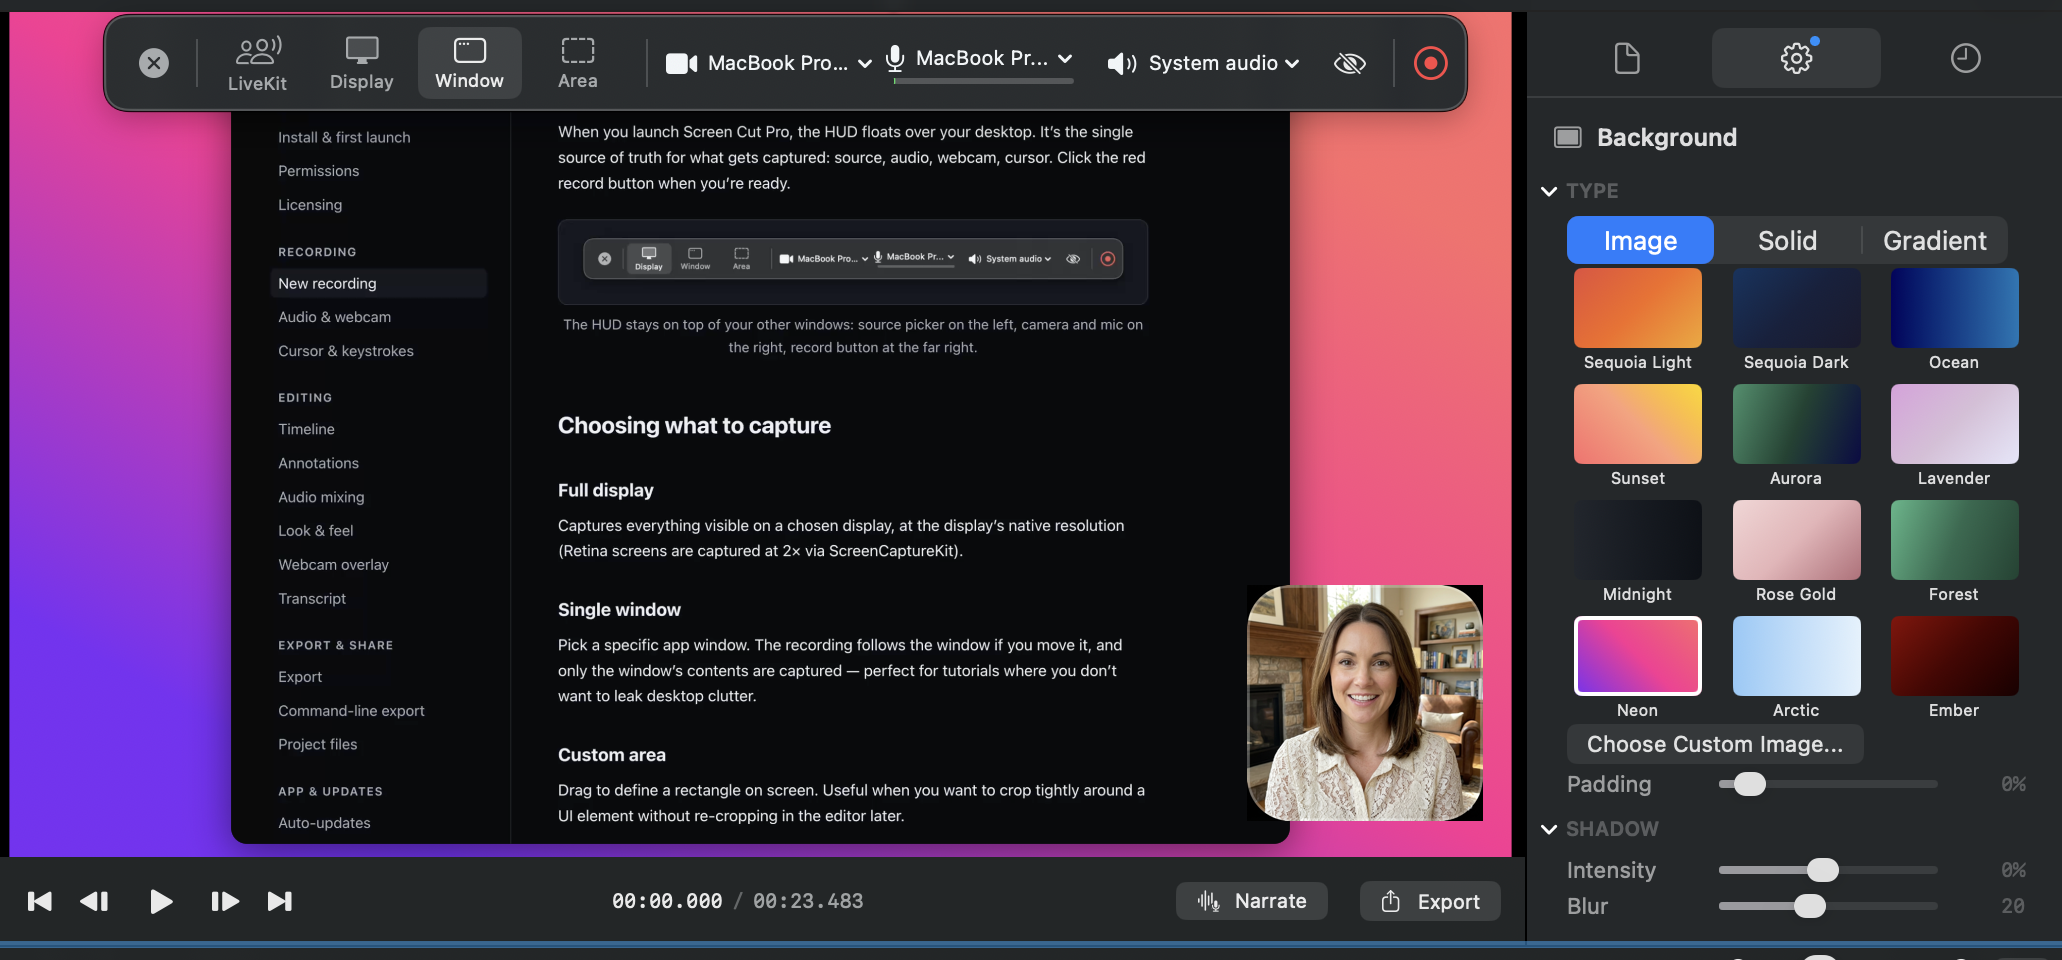Open Webcam overlay doc page
2062x960 pixels.
(x=333, y=565)
